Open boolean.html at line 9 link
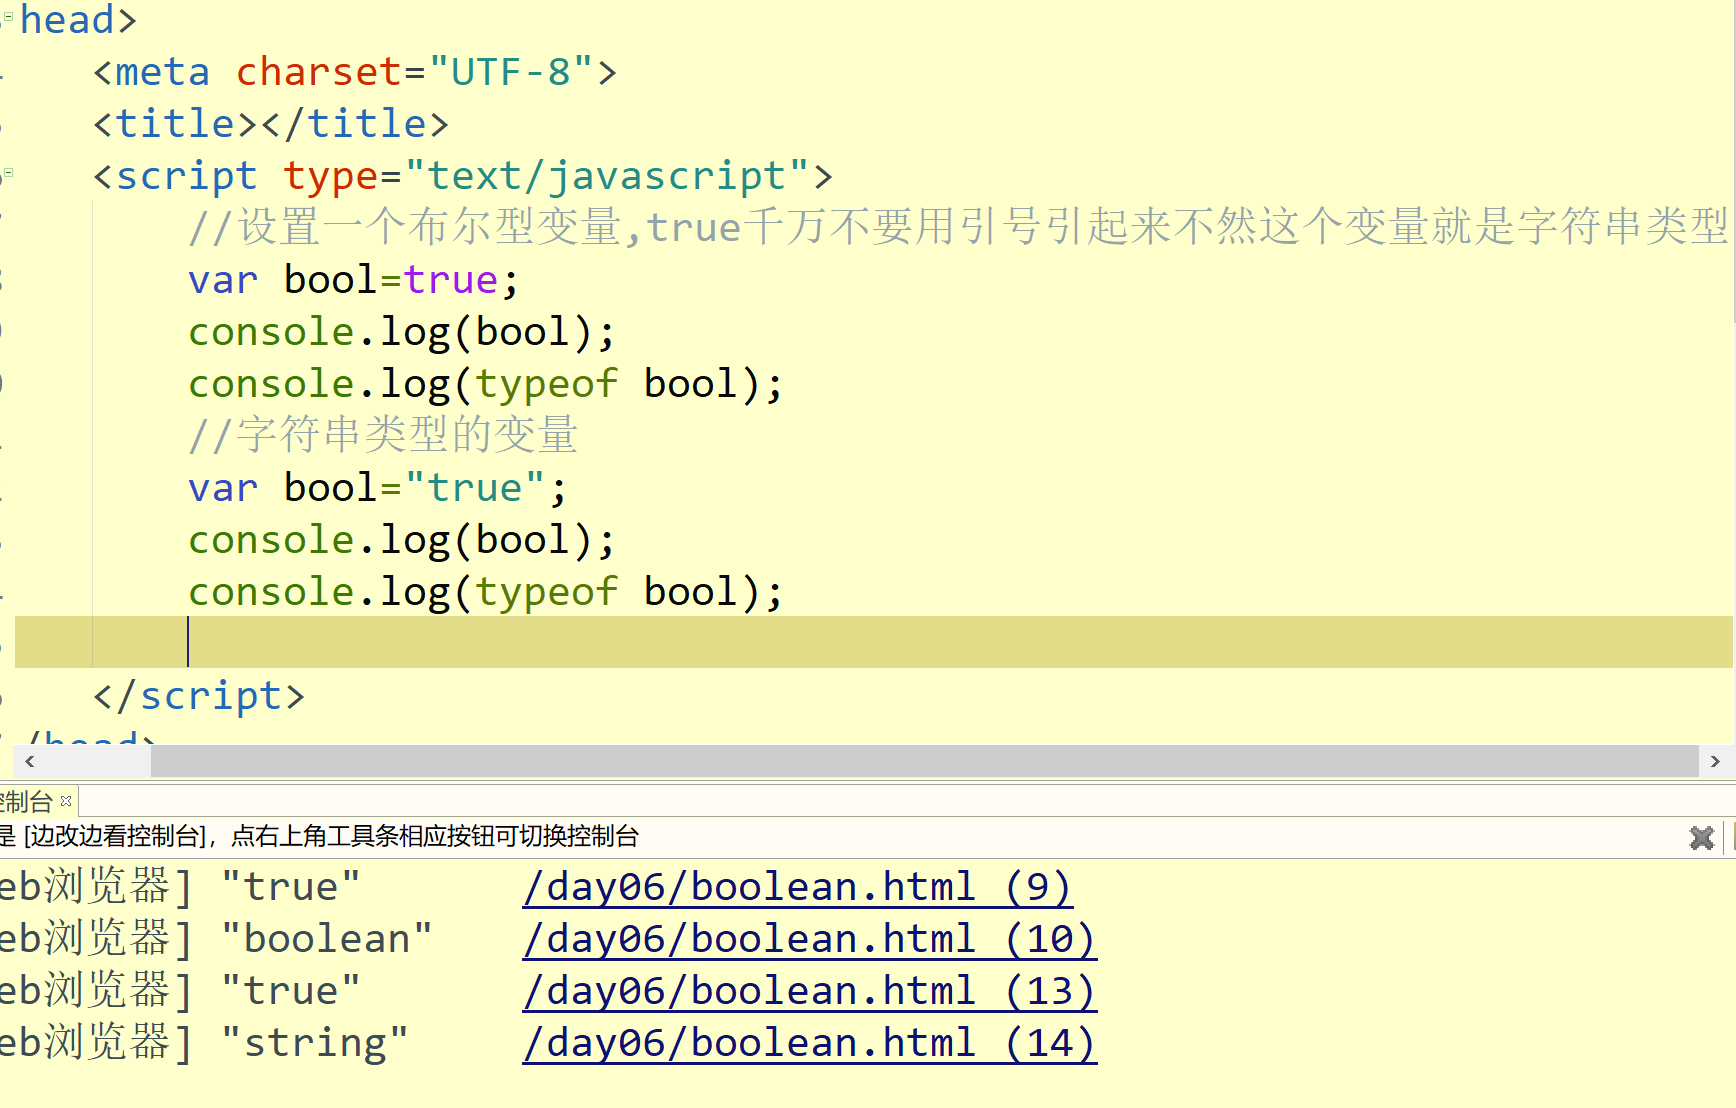The width and height of the screenshot is (1736, 1108). [795, 886]
